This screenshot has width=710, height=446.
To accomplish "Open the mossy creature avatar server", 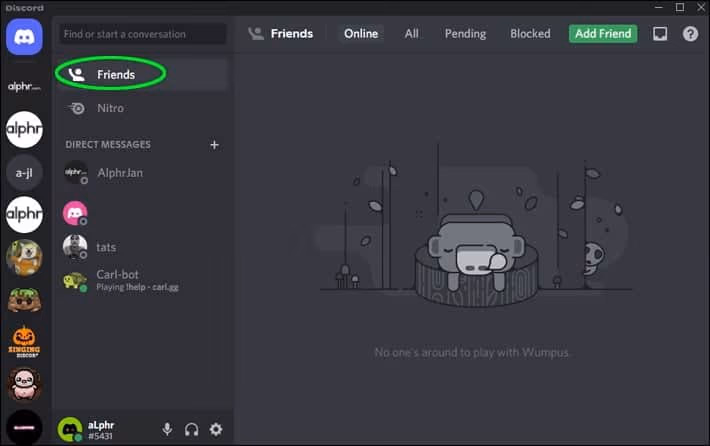I will coord(24,300).
